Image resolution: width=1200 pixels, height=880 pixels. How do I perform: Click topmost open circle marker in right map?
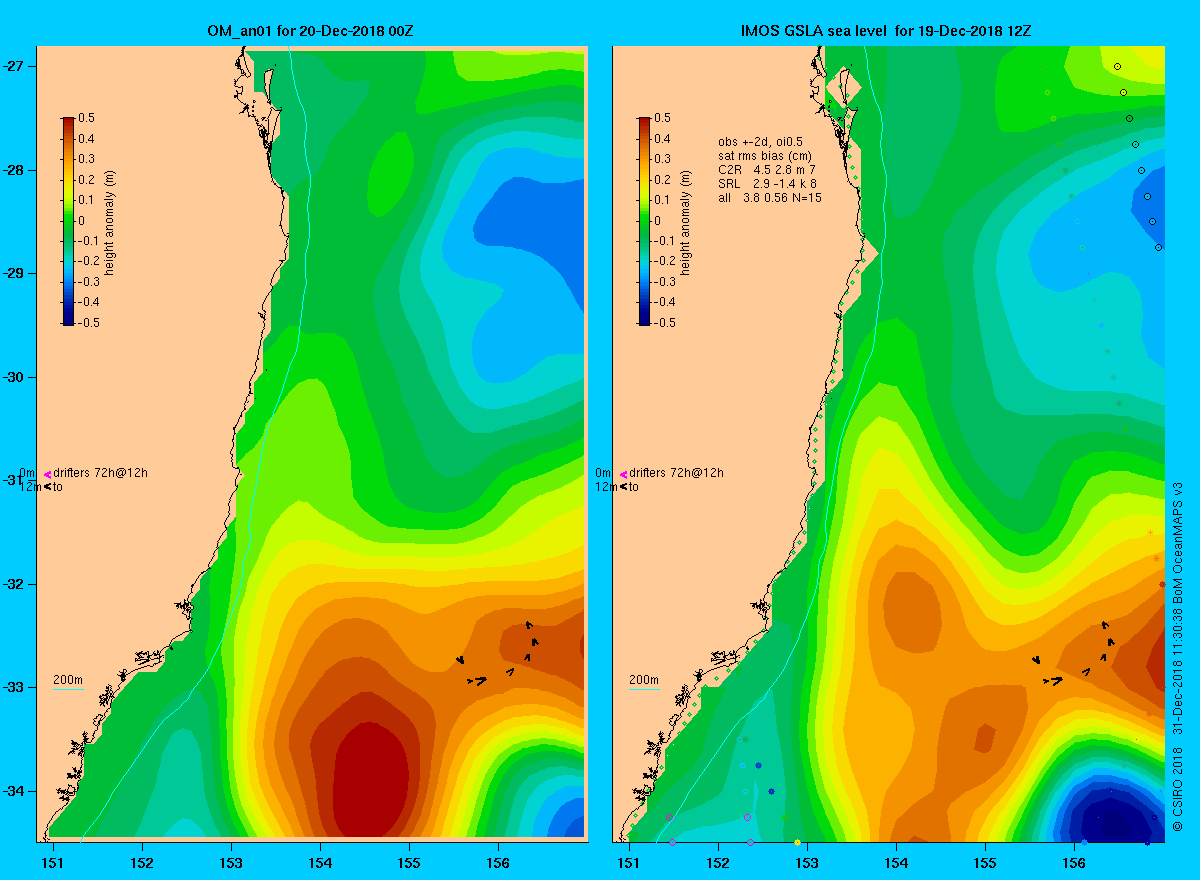point(1117,66)
